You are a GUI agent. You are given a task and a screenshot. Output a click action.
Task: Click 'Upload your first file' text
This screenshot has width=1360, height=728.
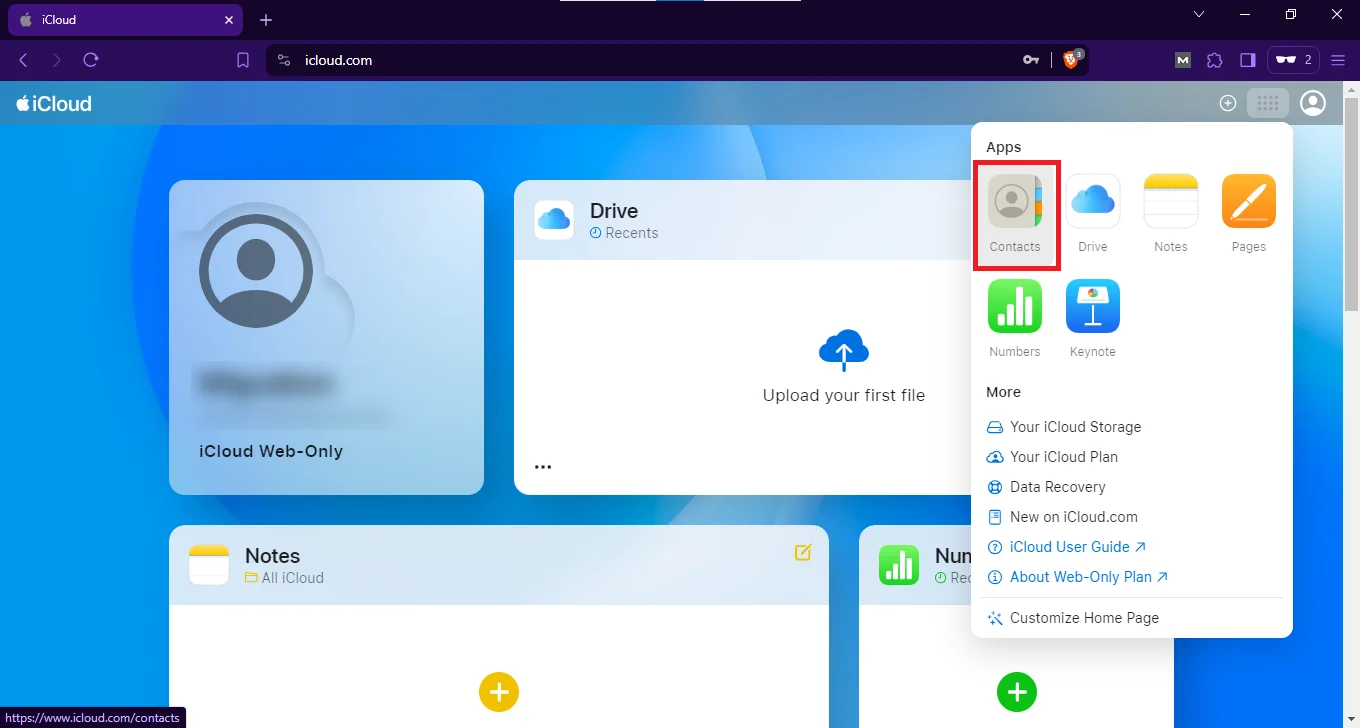pyautogui.click(x=844, y=395)
